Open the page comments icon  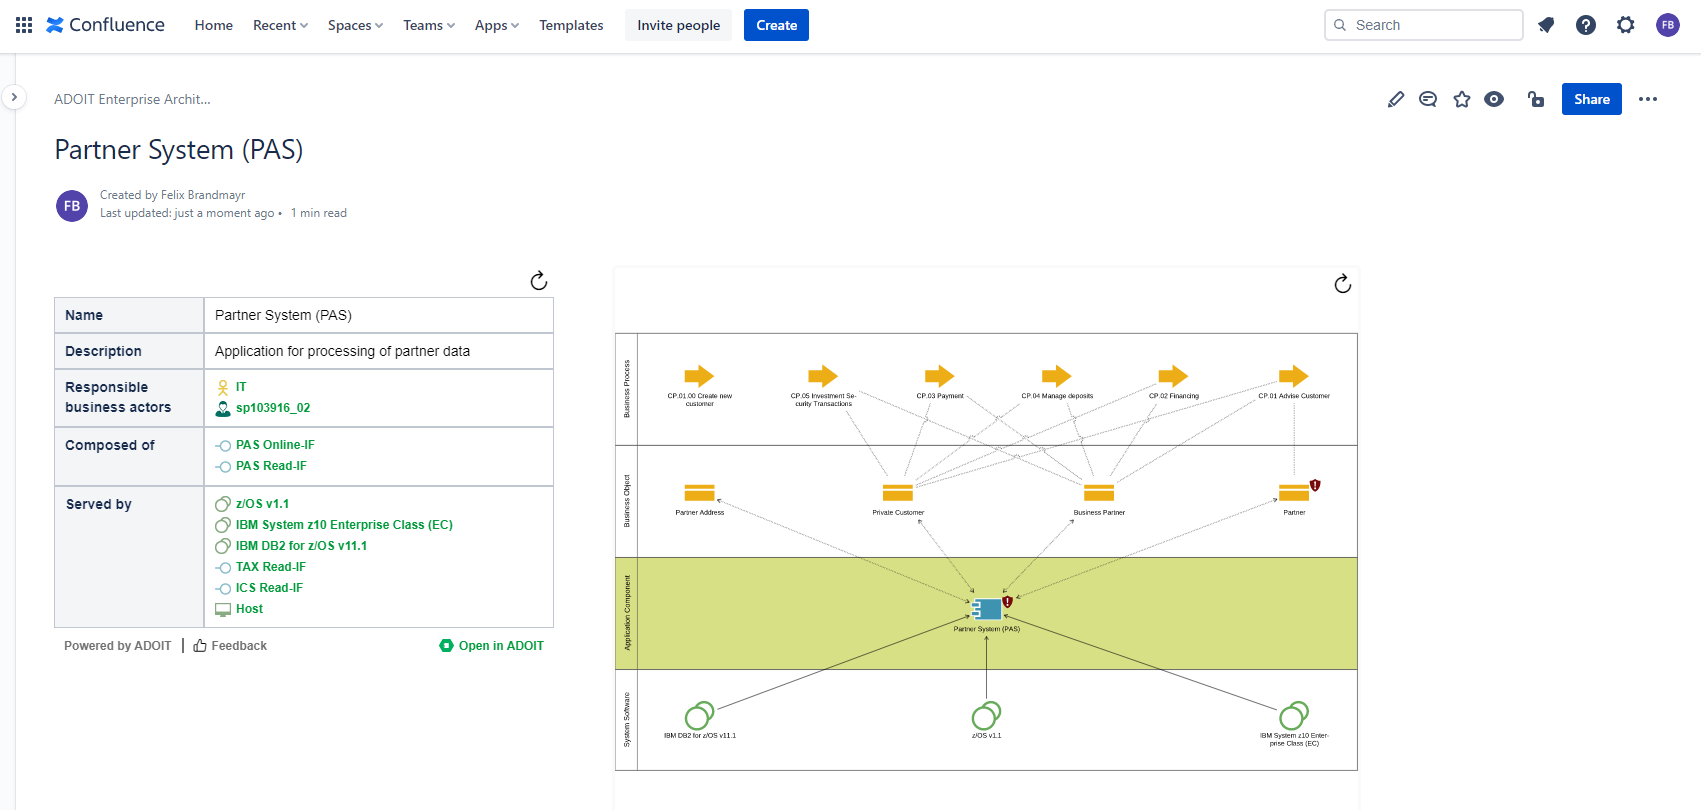coord(1428,99)
